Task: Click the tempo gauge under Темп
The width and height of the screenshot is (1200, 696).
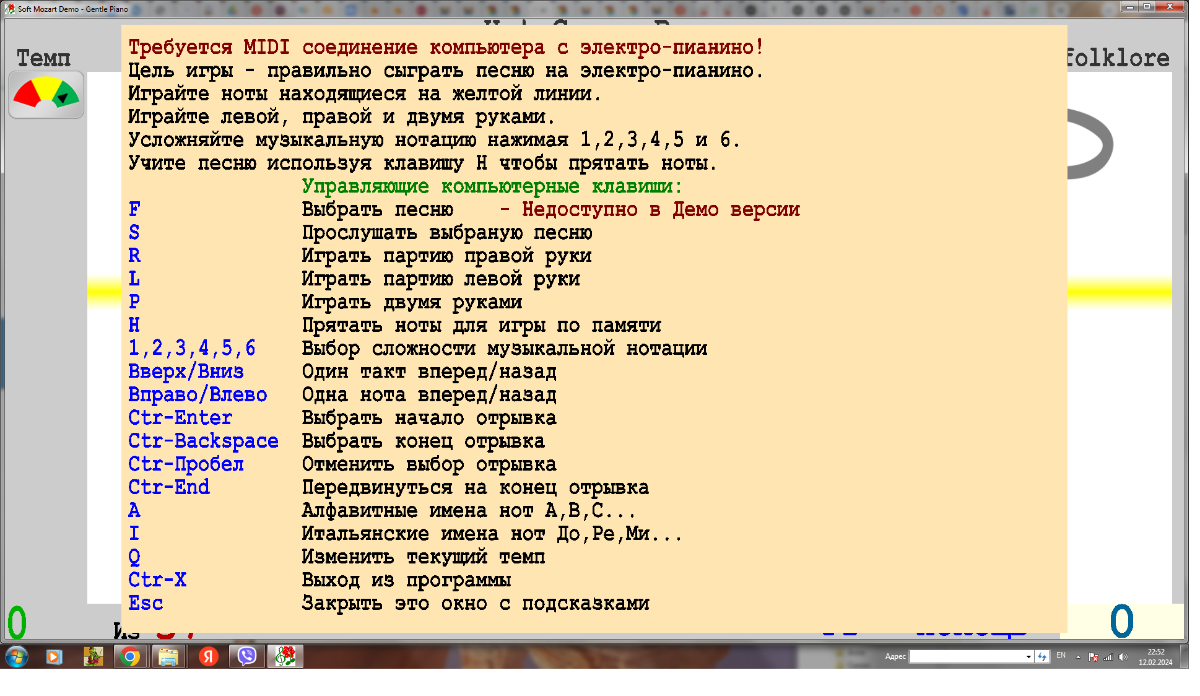Action: tap(46, 95)
